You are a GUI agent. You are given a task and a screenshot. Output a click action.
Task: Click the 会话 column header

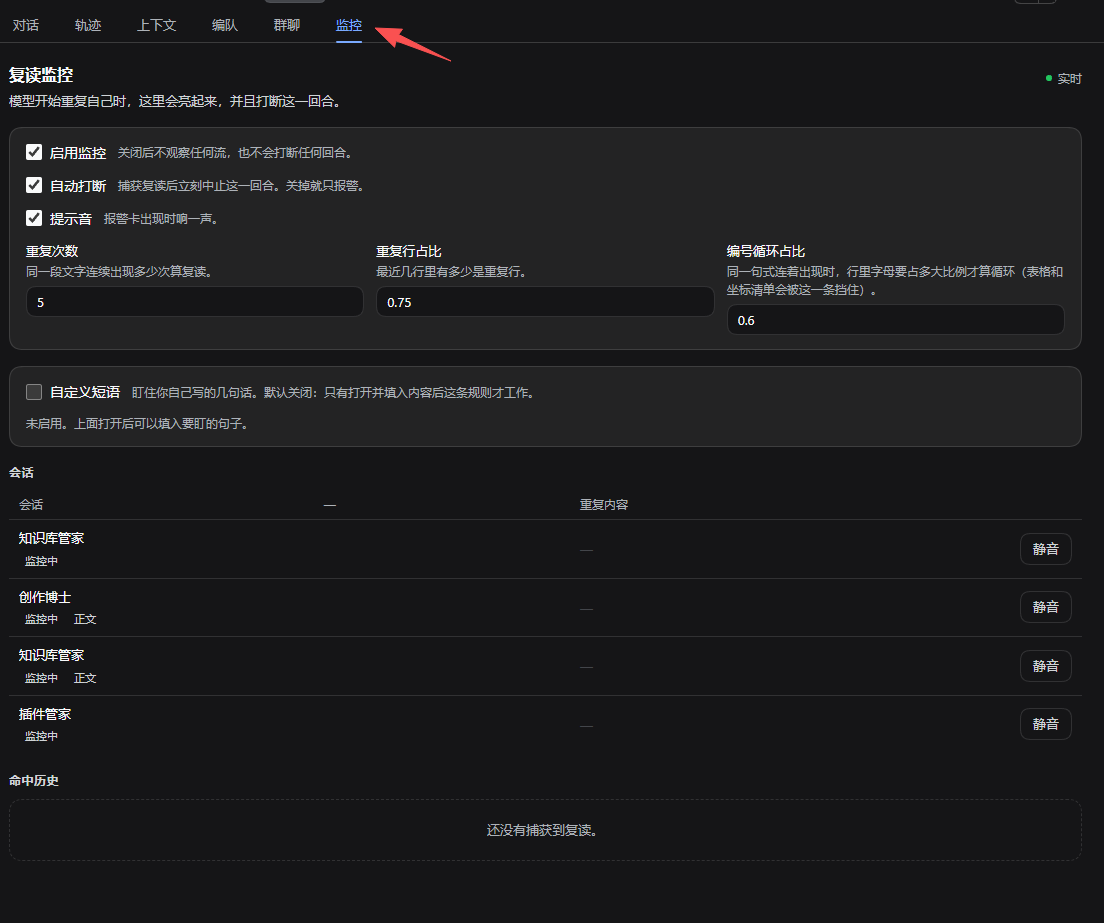click(x=31, y=505)
